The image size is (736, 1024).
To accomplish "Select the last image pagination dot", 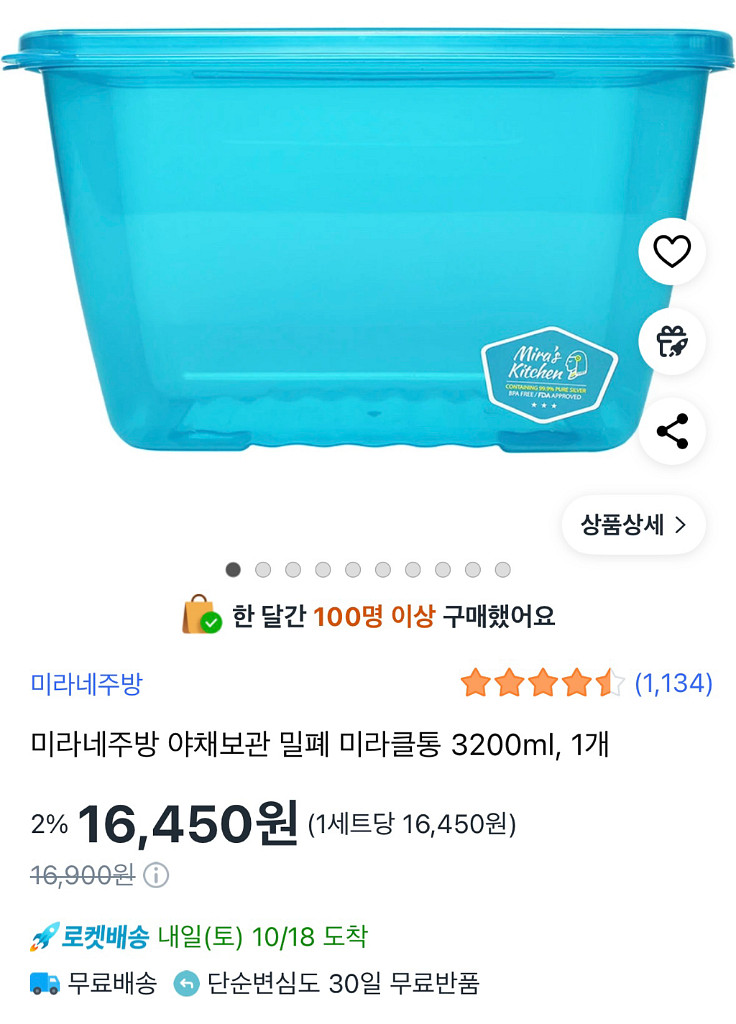I will pos(503,570).
